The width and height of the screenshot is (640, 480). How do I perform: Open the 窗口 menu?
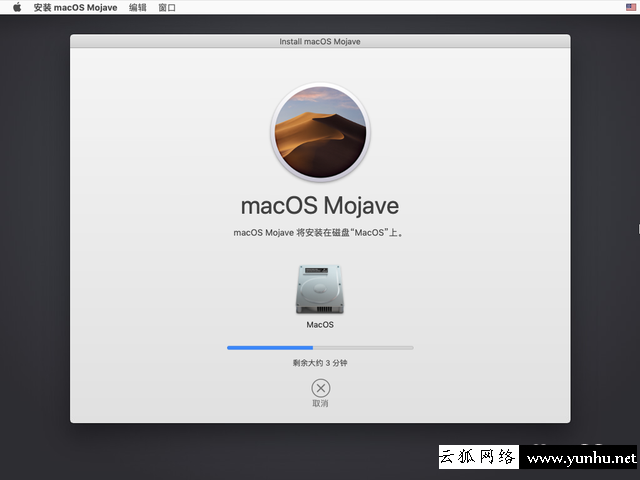[167, 7]
